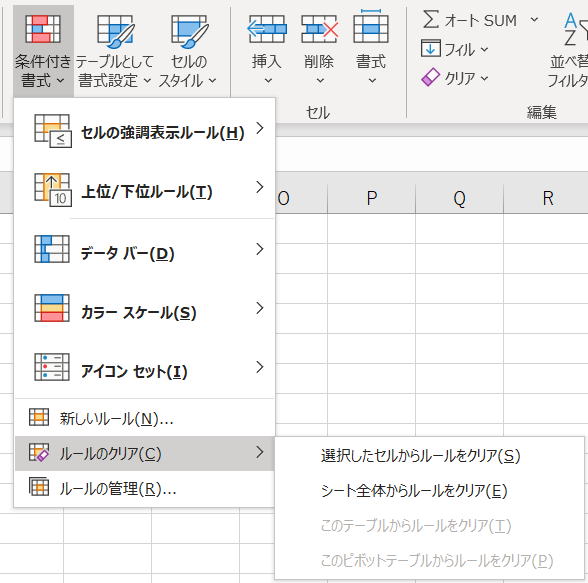The height and width of the screenshot is (583, 588).
Task: Click the データ バー icon
Action: 52,249
